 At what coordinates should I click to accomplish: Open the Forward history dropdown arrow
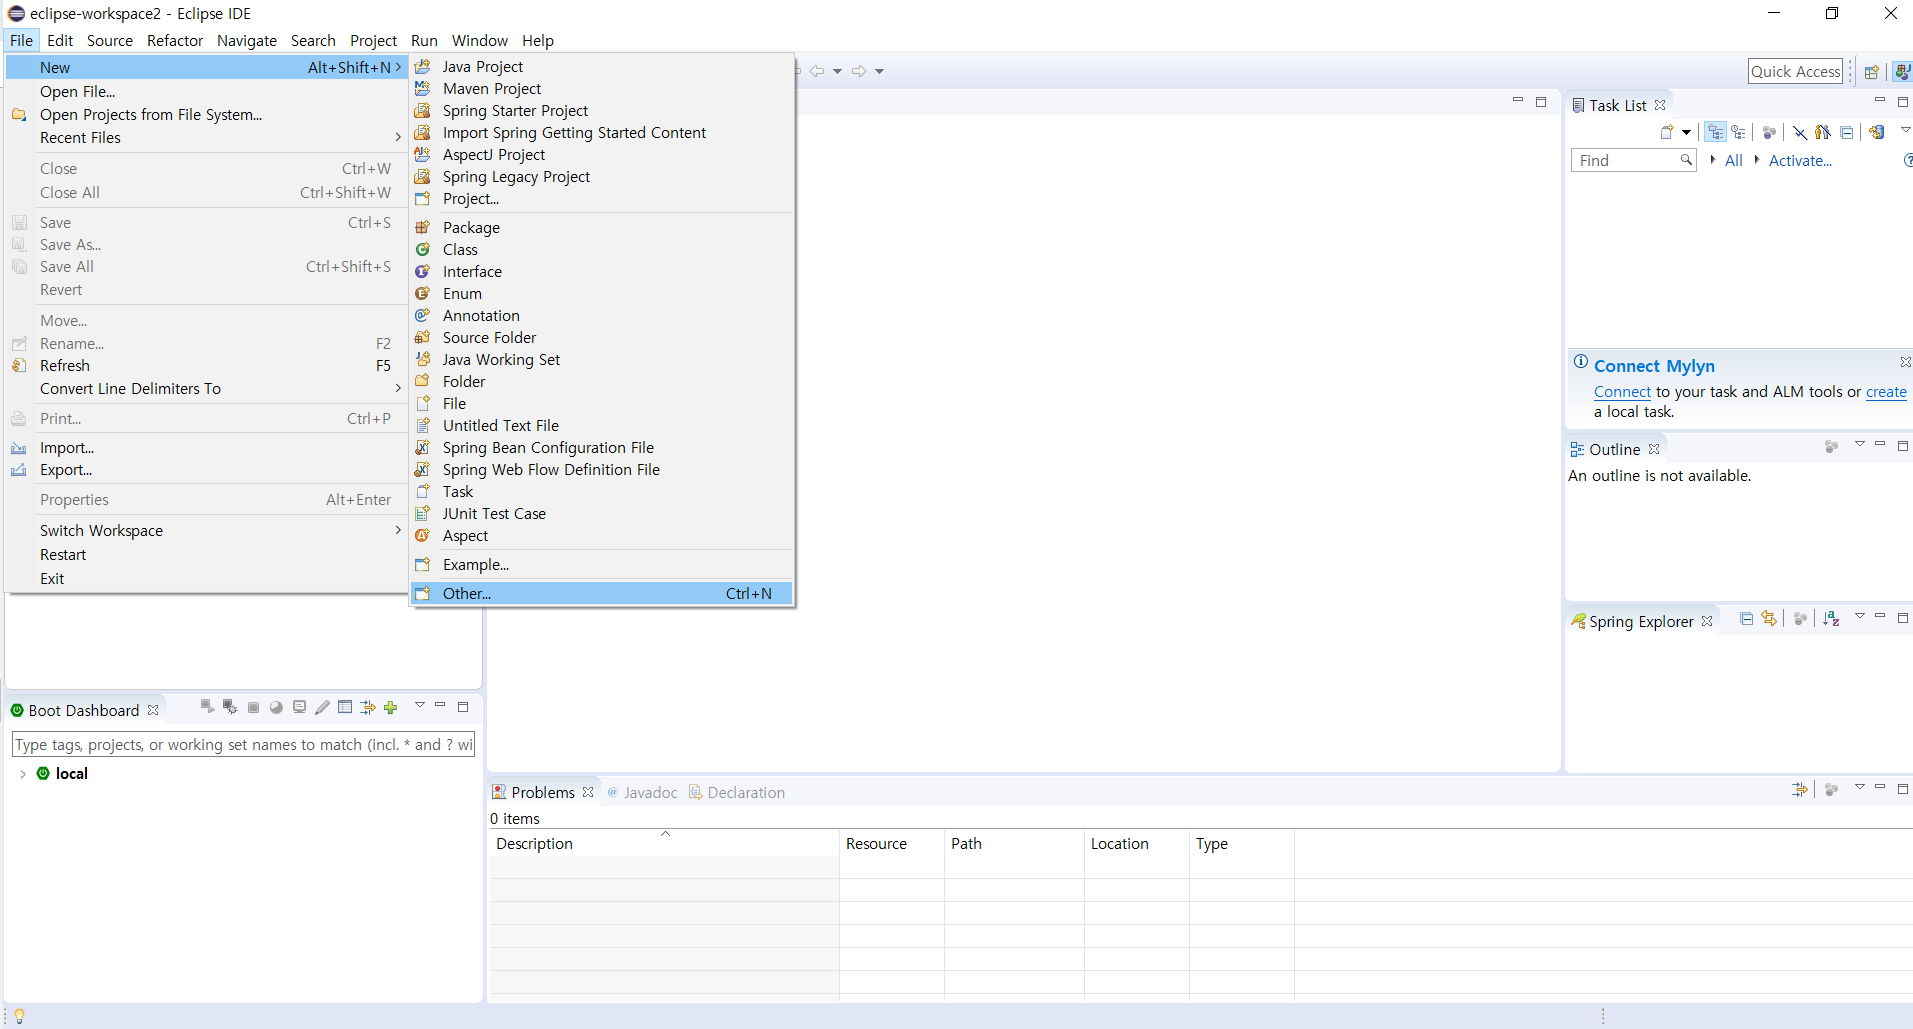coord(879,71)
